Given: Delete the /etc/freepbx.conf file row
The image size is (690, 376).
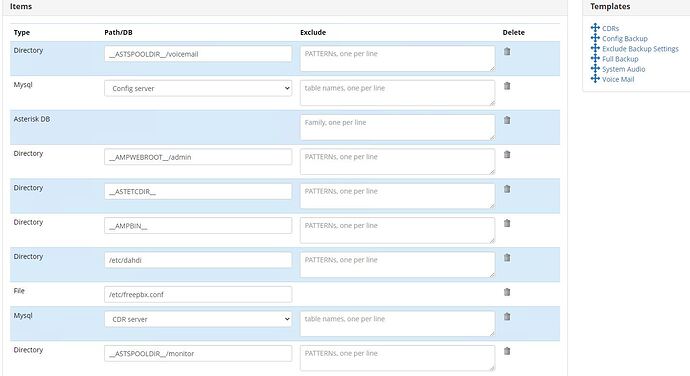Looking at the screenshot, I should [x=507, y=292].
